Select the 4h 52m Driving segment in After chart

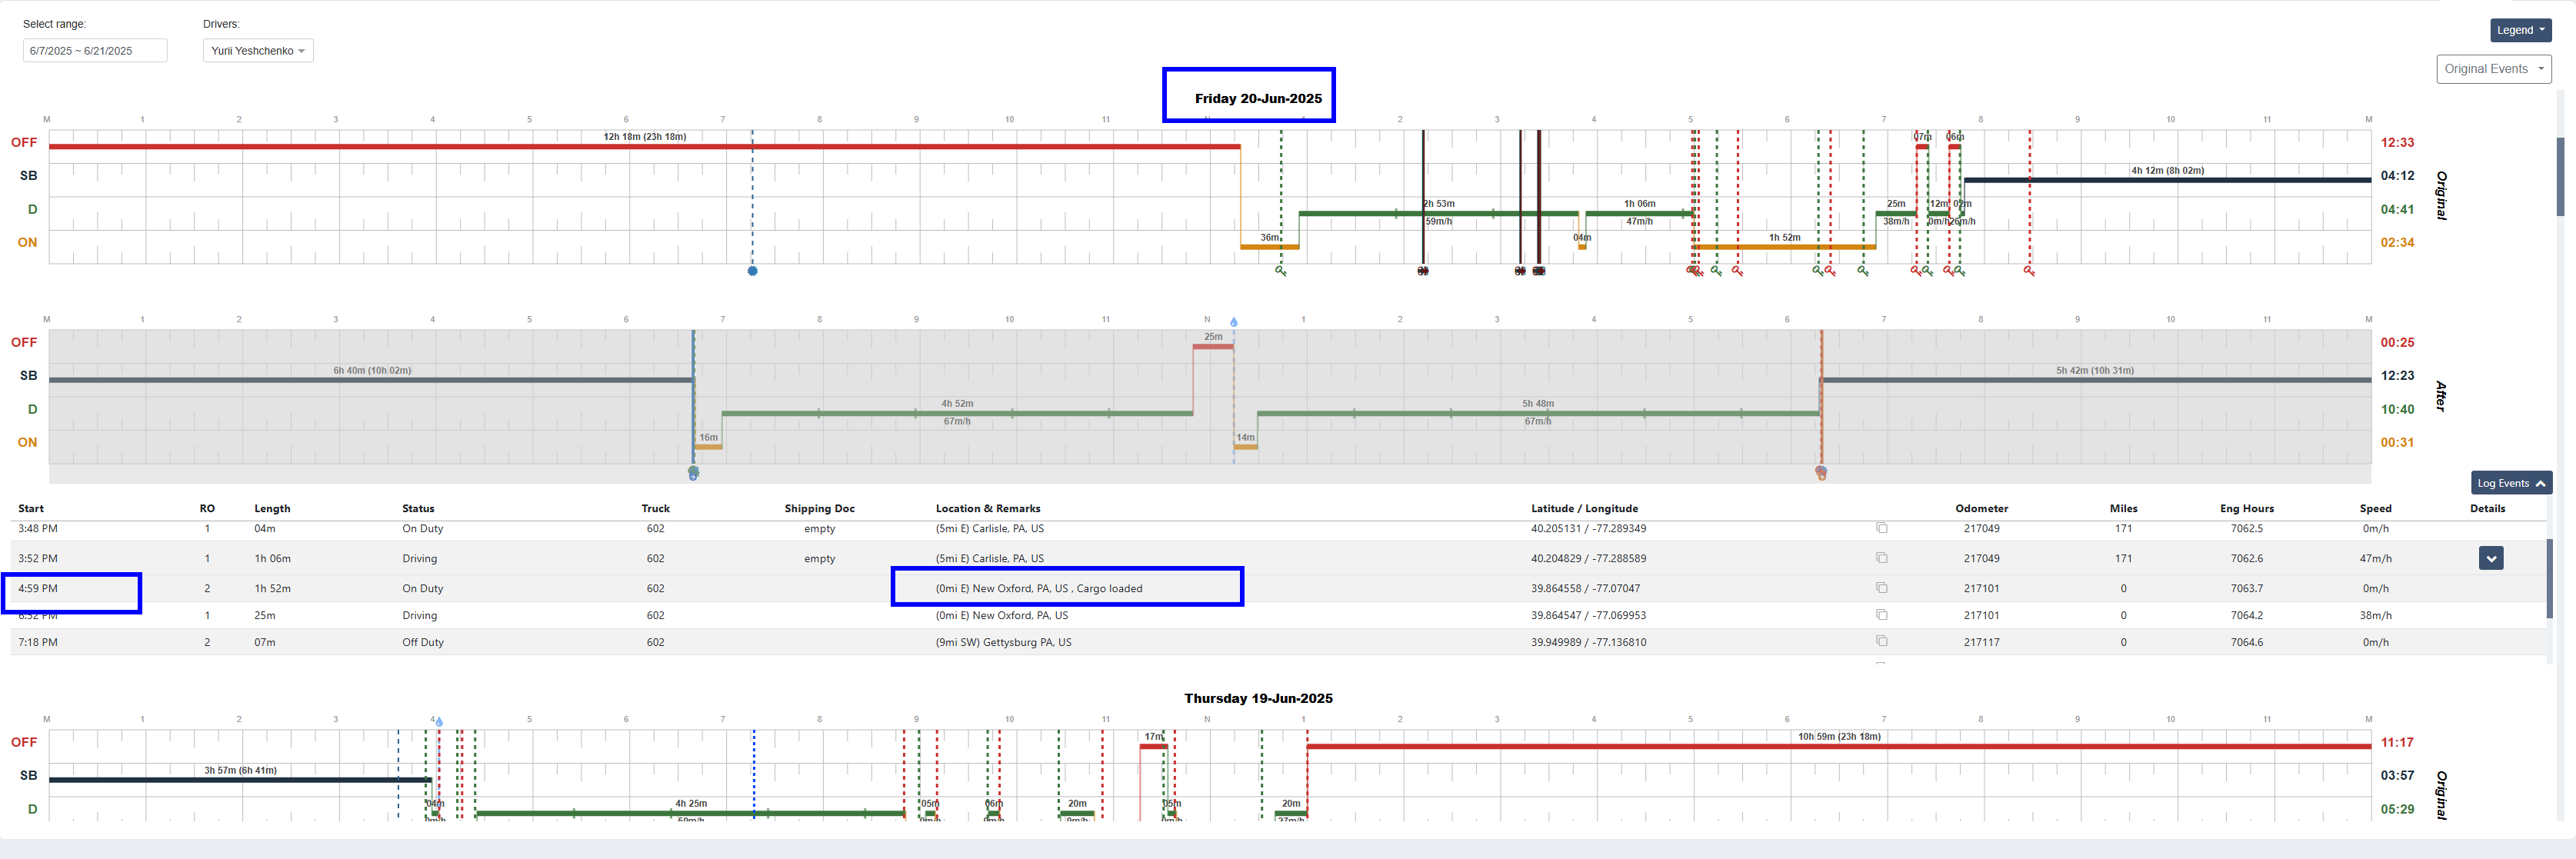pos(957,413)
